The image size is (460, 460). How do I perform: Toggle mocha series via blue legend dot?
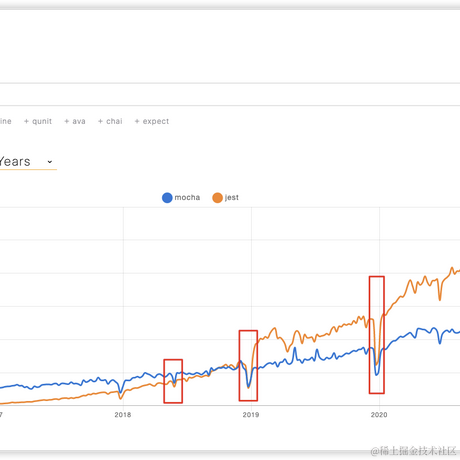pyautogui.click(x=167, y=198)
